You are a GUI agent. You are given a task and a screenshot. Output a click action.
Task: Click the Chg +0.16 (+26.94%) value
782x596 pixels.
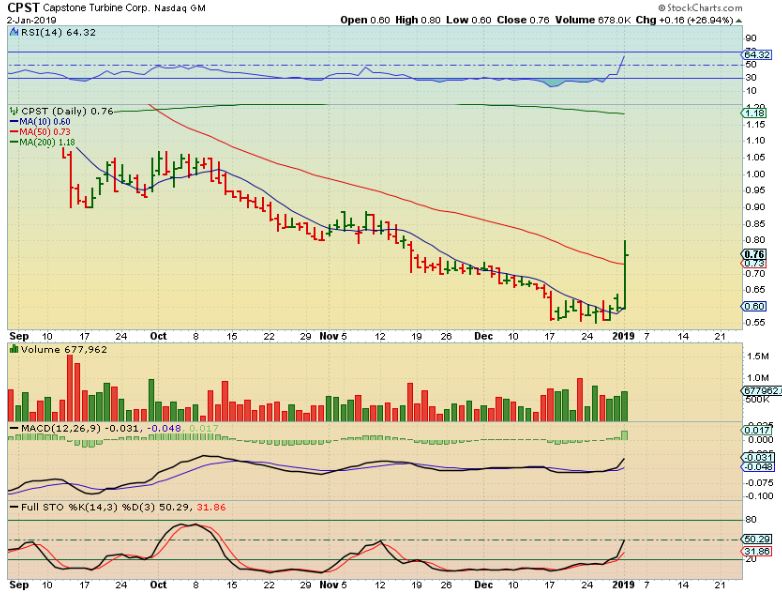[x=685, y=20]
